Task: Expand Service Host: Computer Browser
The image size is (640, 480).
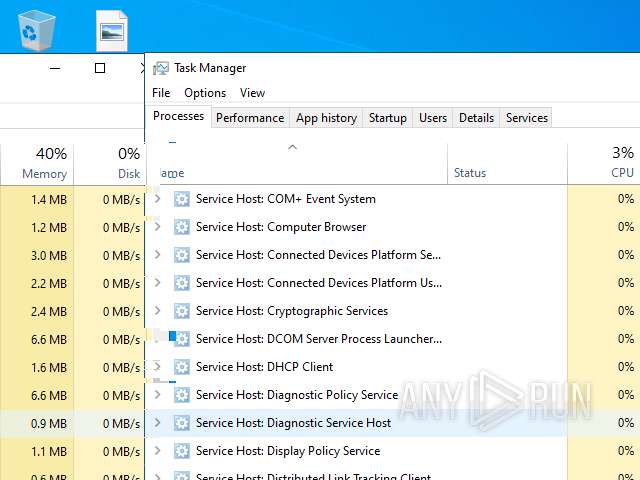Action: (x=158, y=227)
